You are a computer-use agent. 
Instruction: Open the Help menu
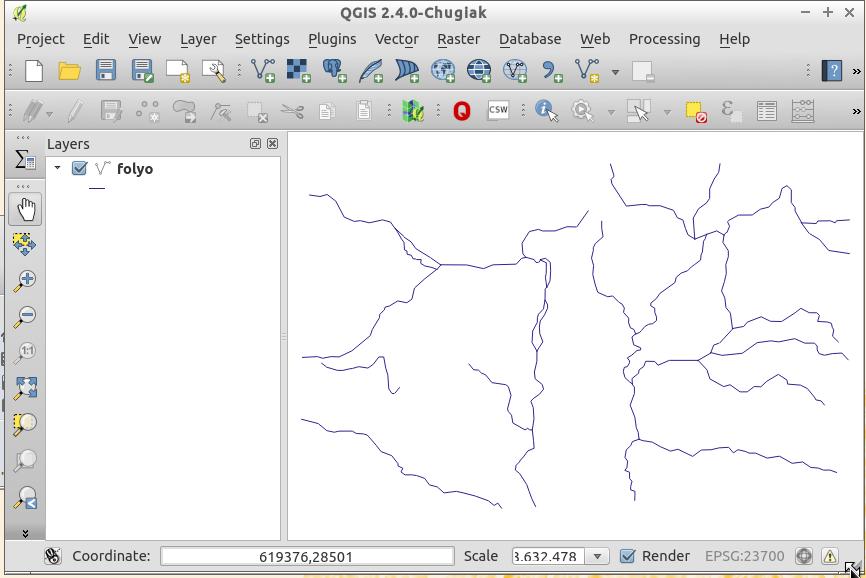point(735,39)
